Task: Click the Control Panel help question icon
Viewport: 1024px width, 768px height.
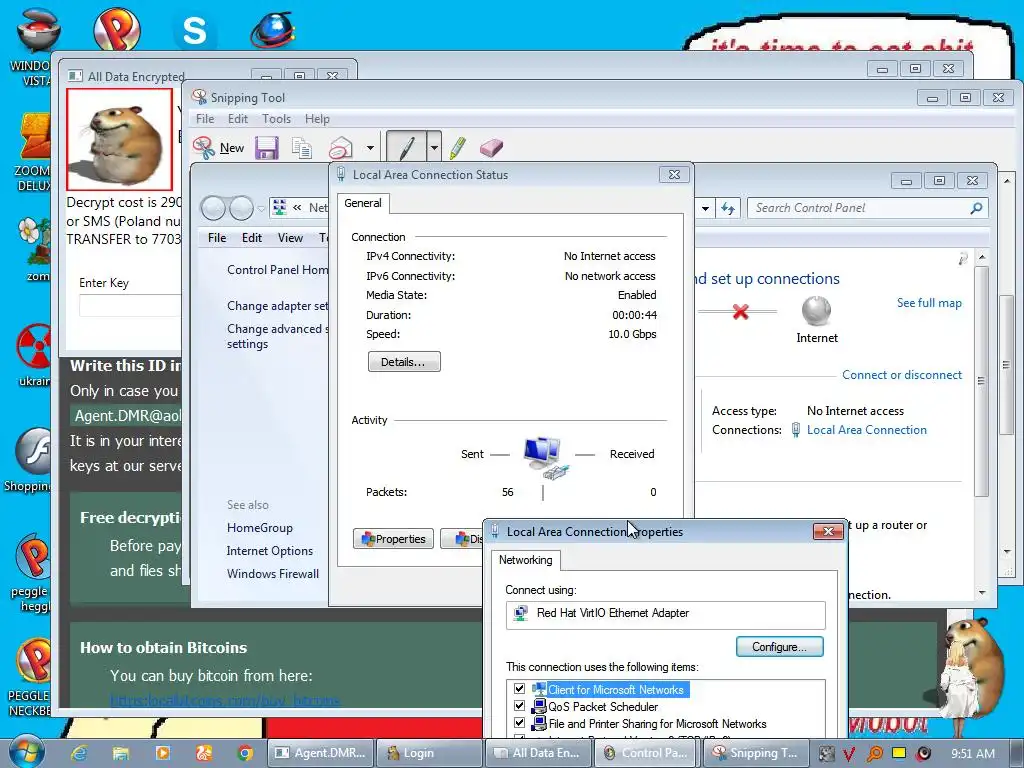Action: coord(963,259)
